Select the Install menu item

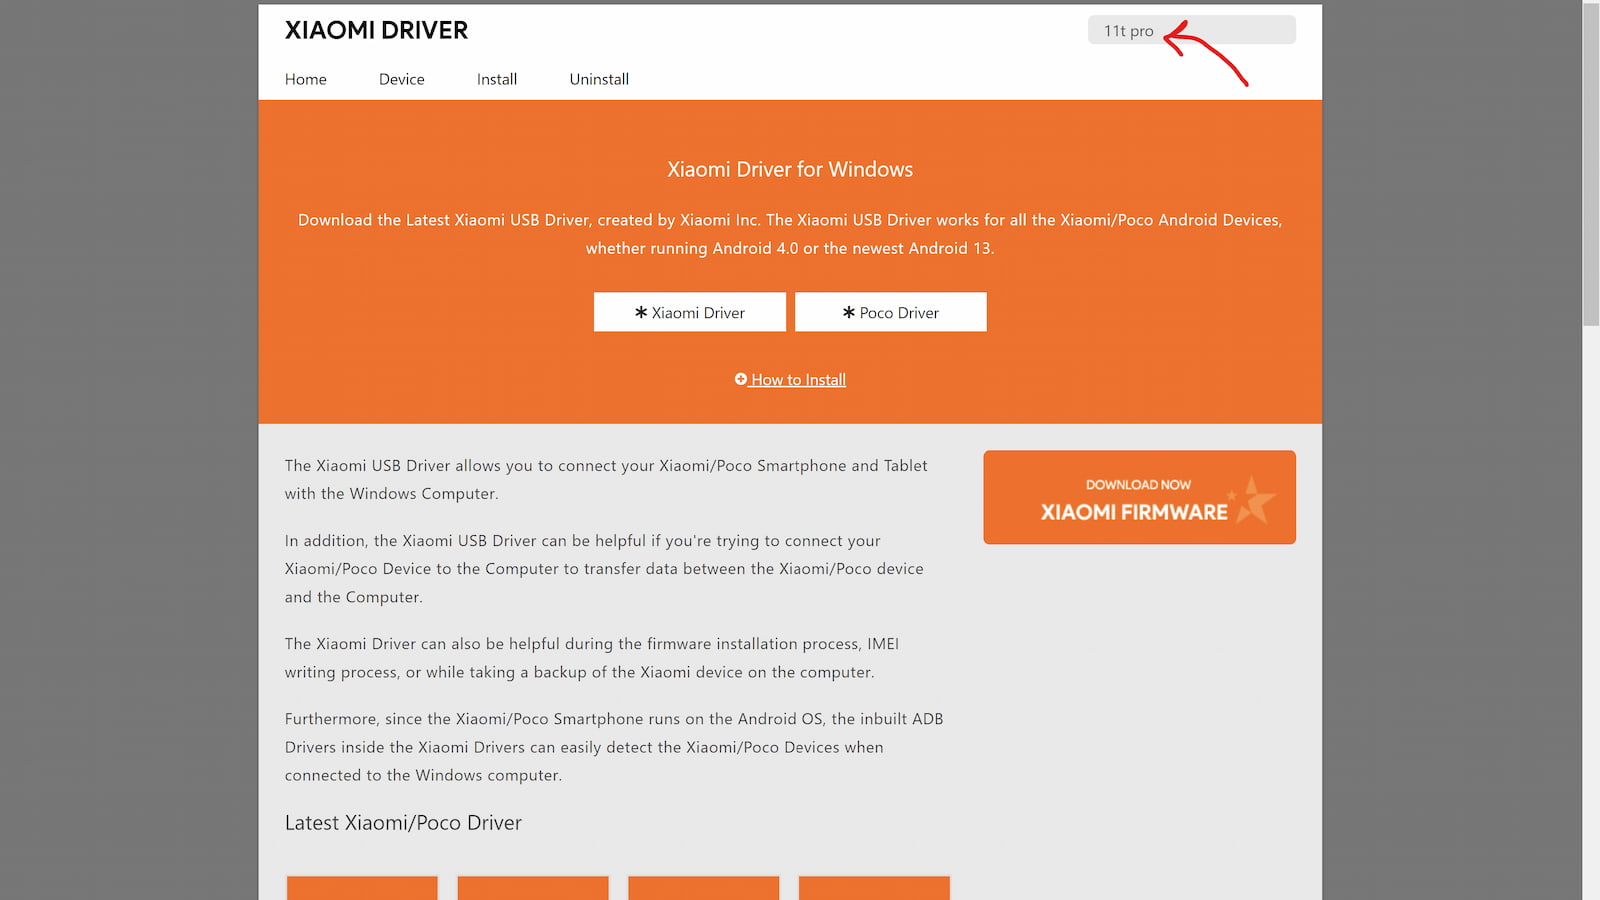[x=497, y=79]
